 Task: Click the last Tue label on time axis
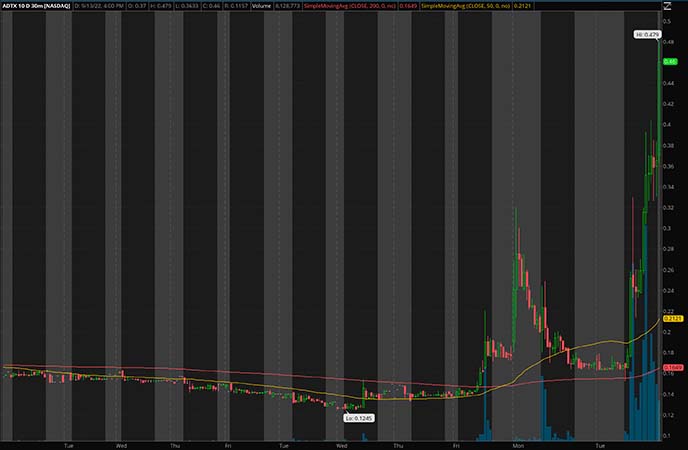(x=600, y=443)
